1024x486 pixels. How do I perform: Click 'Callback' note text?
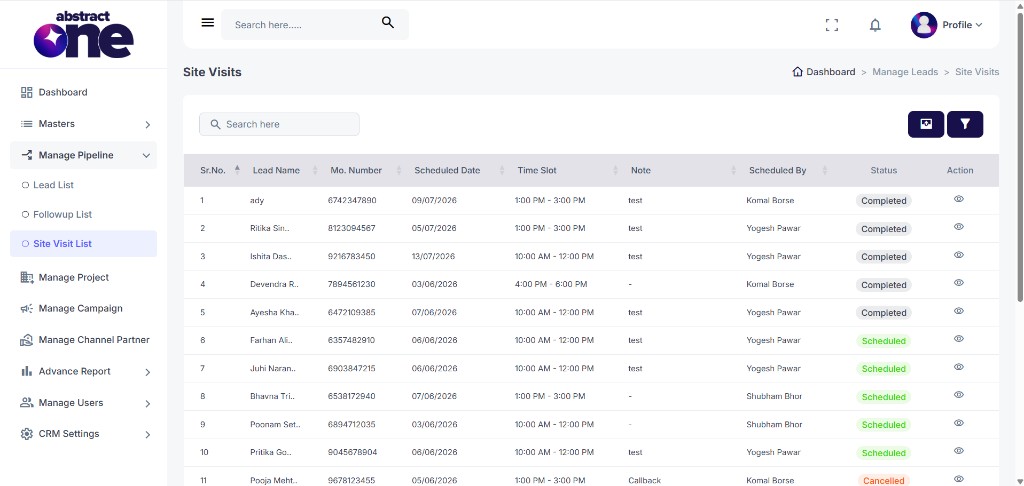(x=645, y=480)
